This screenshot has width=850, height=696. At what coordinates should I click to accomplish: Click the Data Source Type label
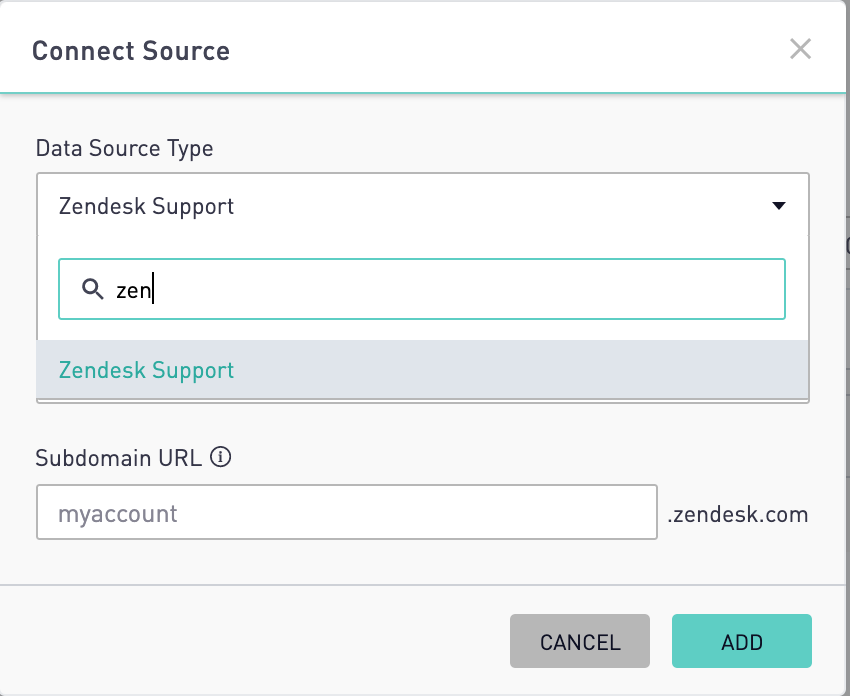[124, 149]
